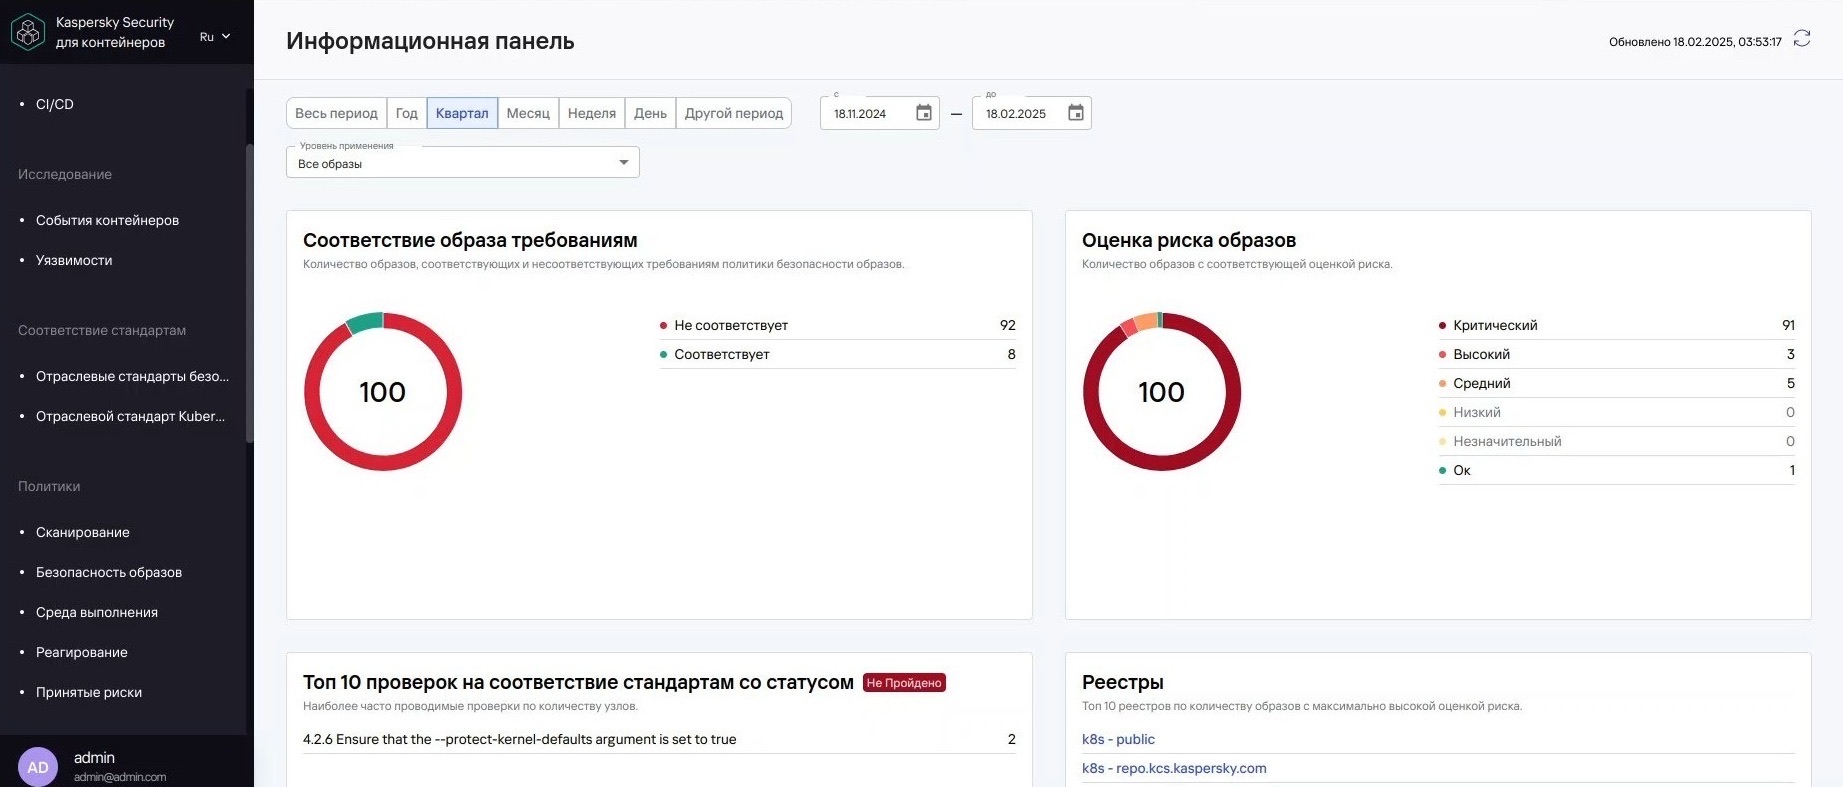Open the Ru language dropdown

tap(215, 37)
